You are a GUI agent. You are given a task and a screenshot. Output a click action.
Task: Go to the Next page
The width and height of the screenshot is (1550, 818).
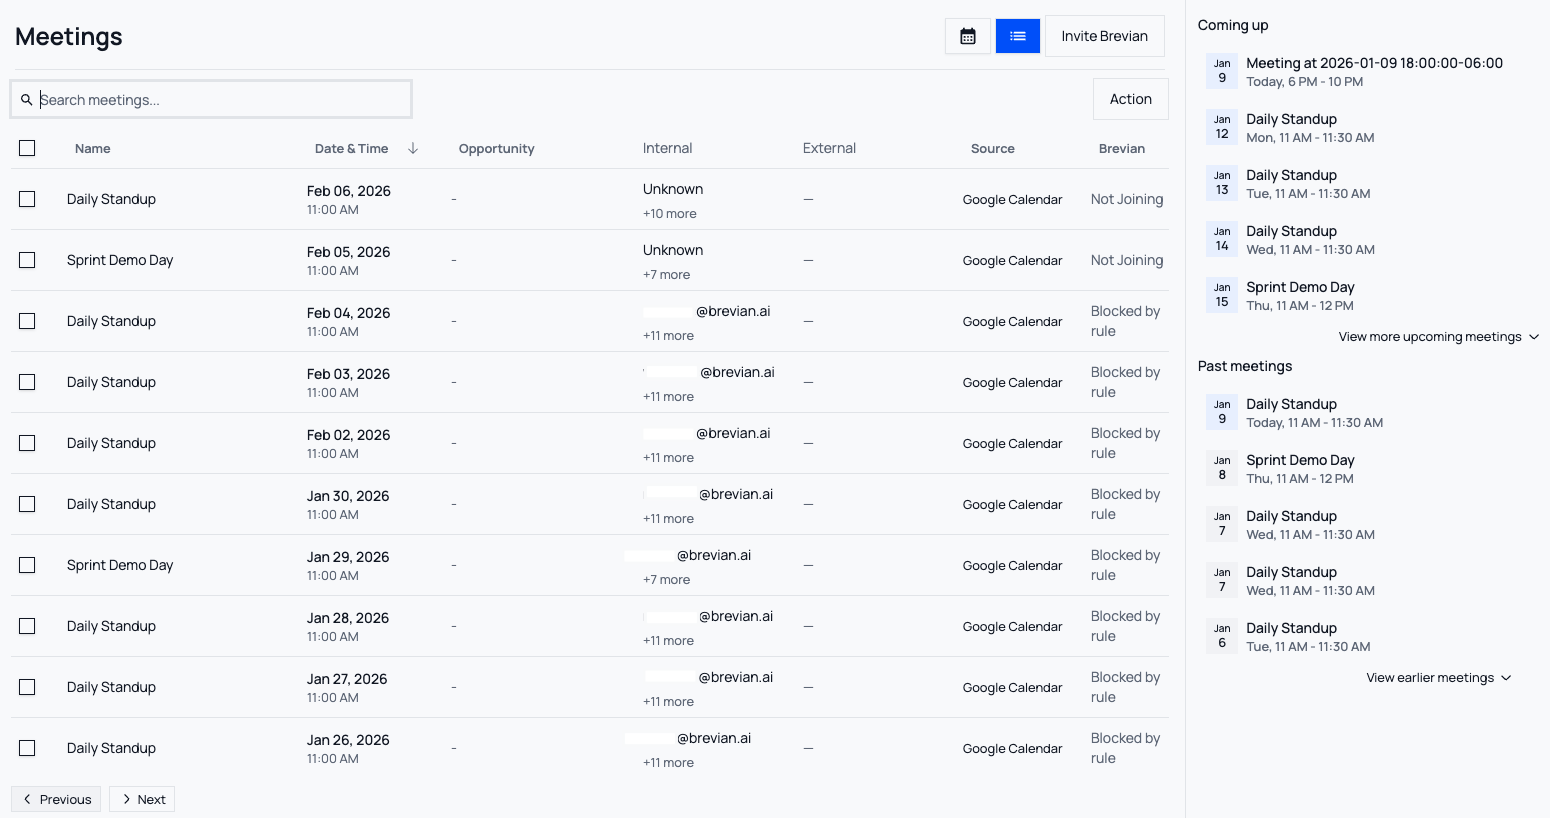[142, 799]
